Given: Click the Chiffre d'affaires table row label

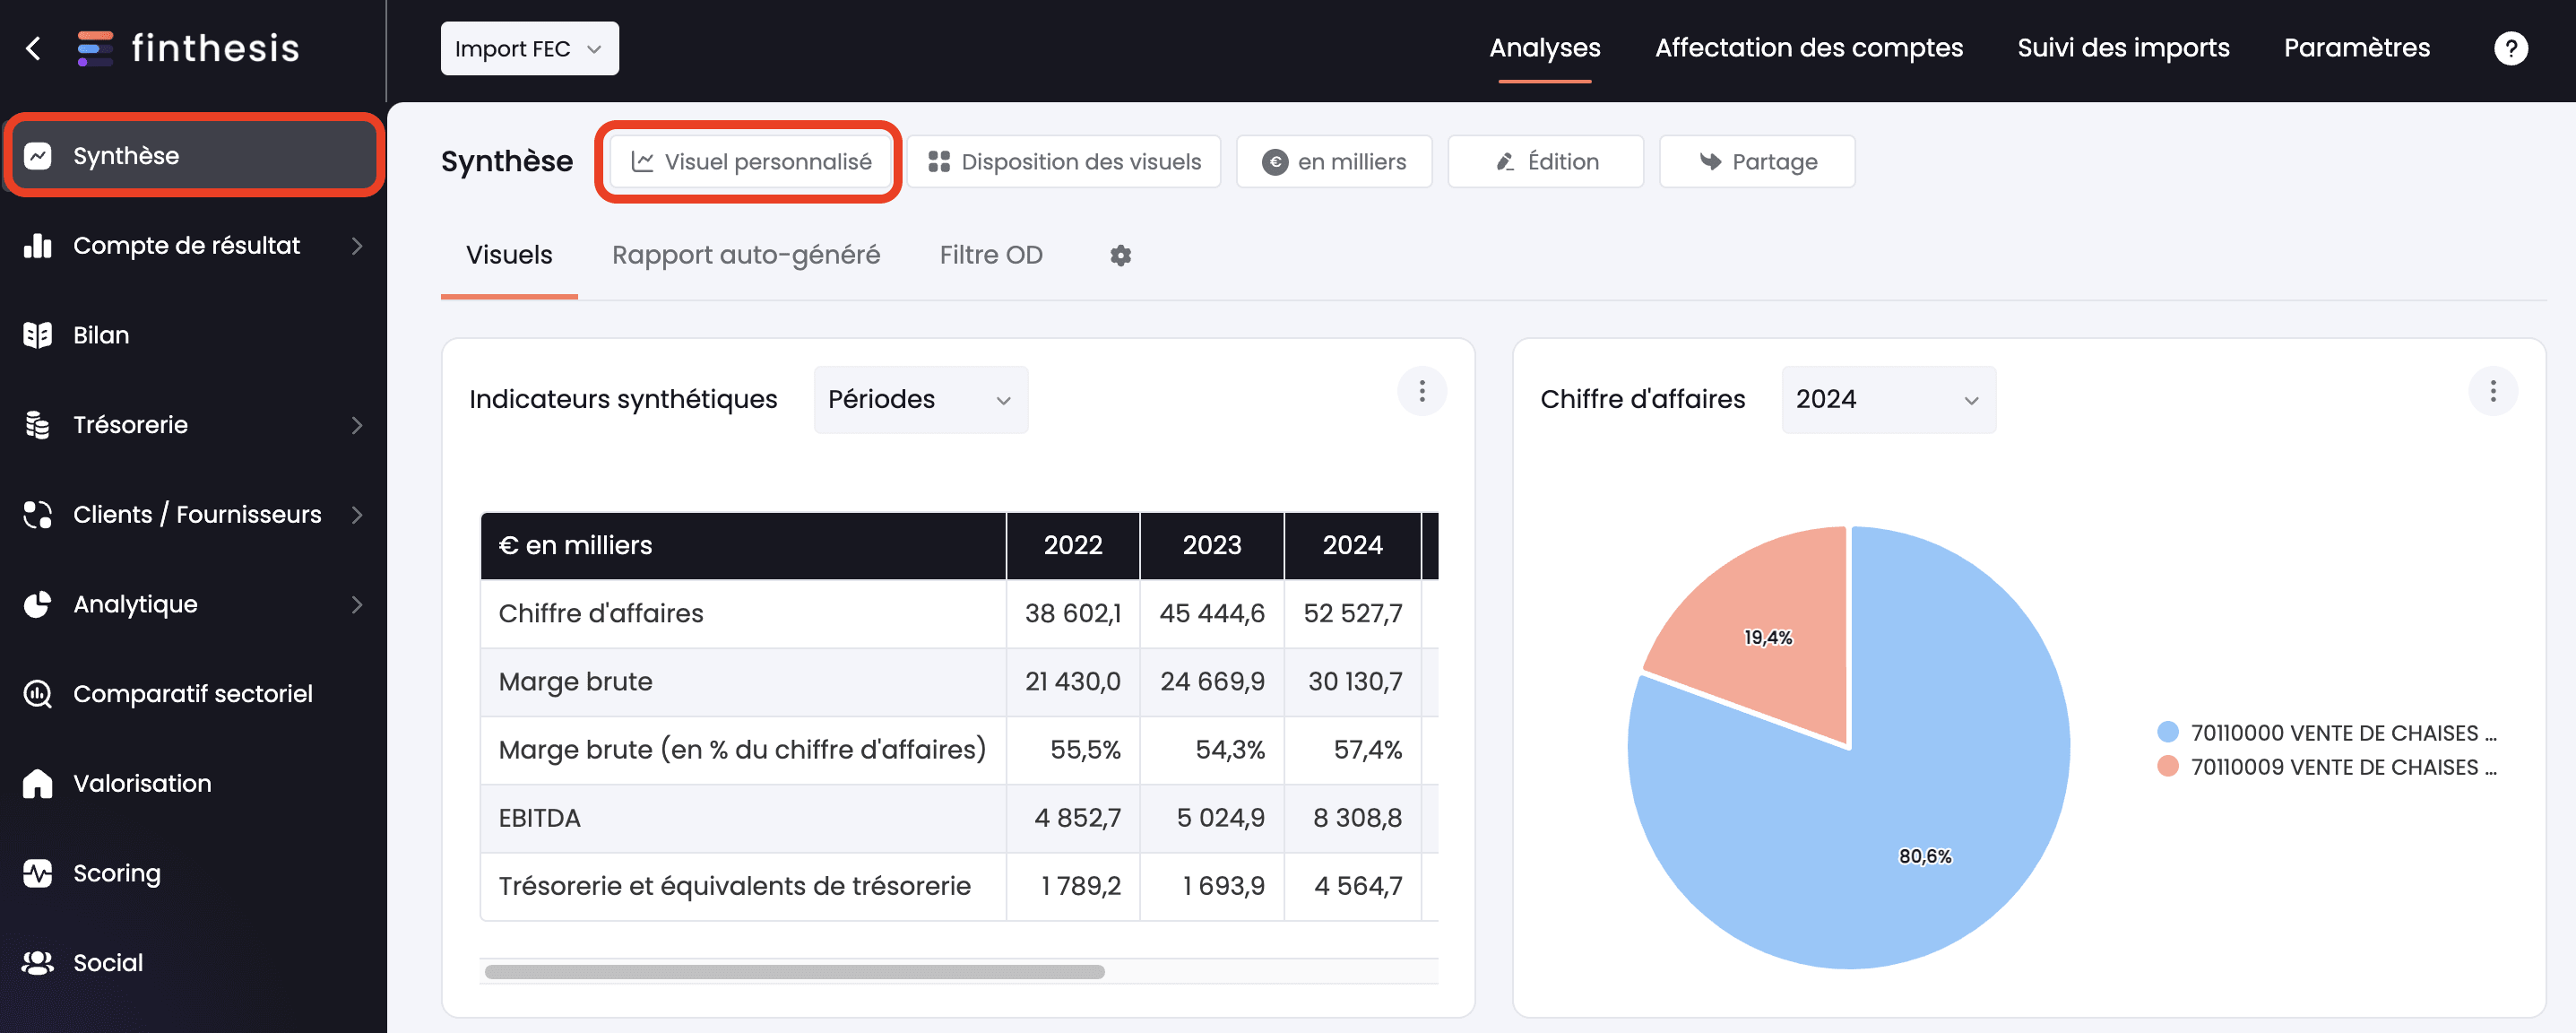Looking at the screenshot, I should (x=601, y=614).
